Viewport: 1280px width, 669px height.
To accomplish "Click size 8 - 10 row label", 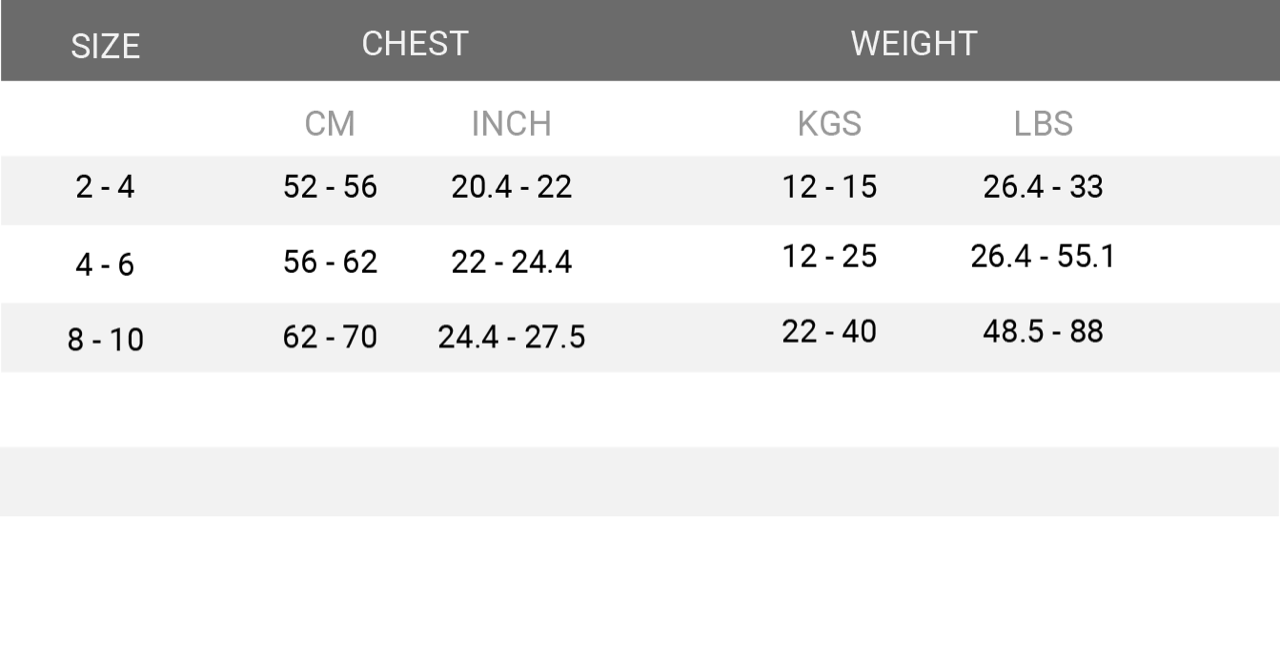I will pyautogui.click(x=105, y=340).
